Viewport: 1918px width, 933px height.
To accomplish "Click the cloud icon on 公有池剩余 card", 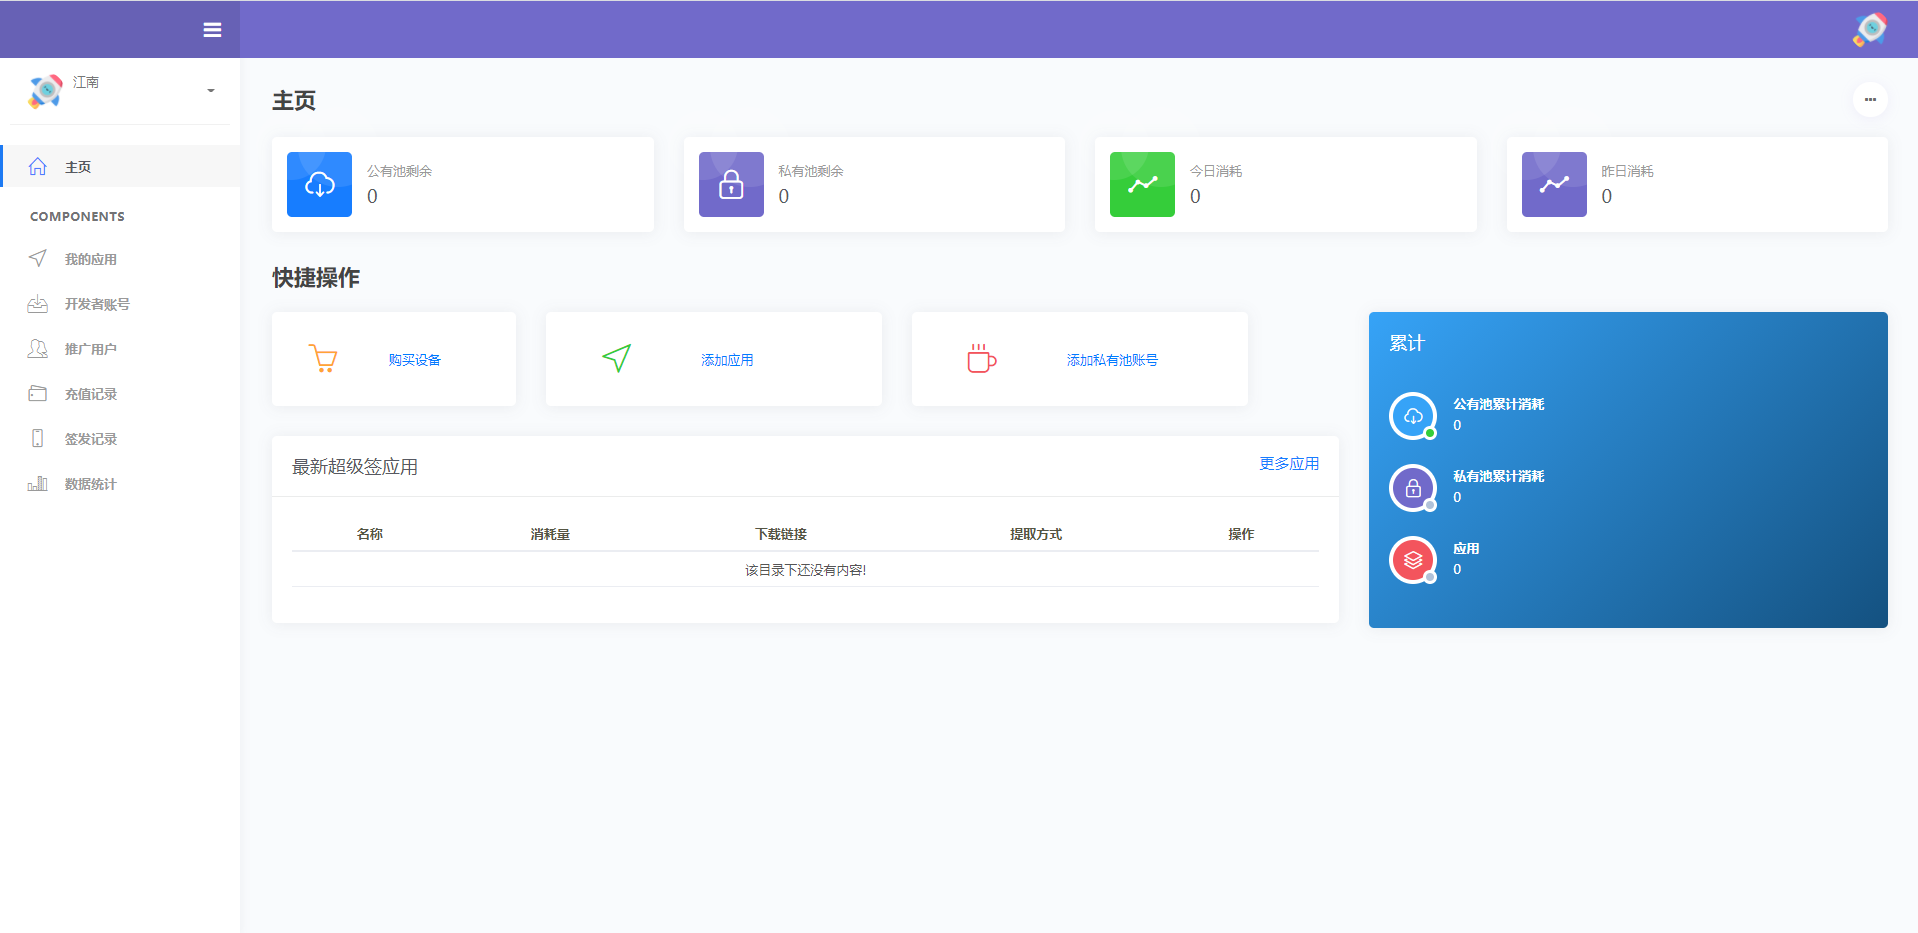I will click(319, 184).
